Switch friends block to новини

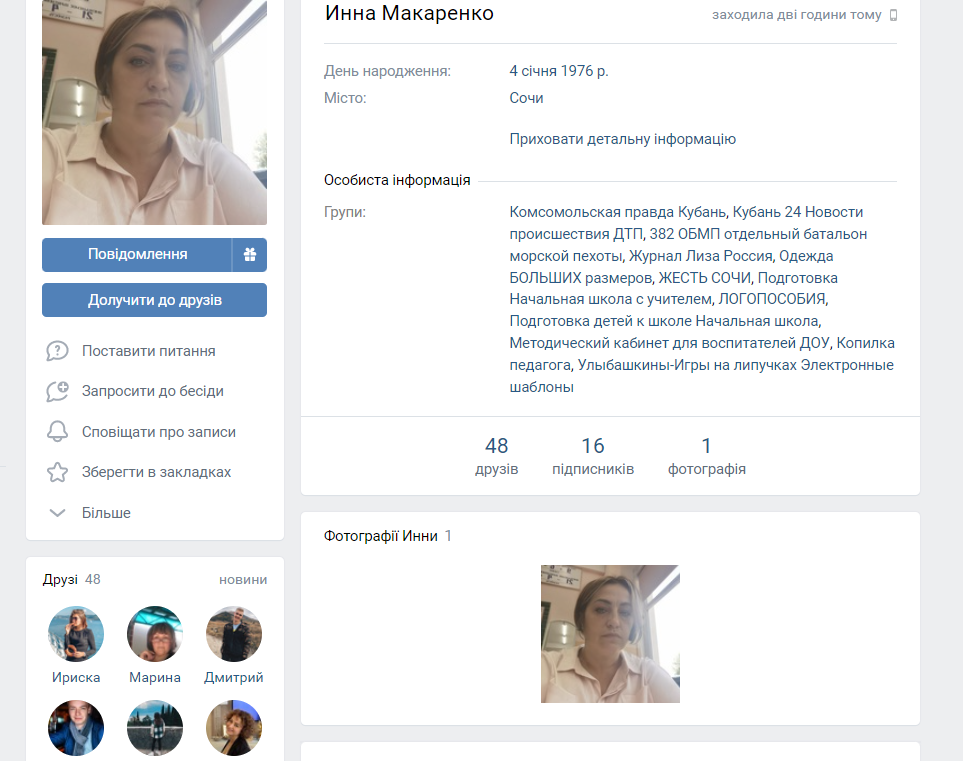click(243, 580)
